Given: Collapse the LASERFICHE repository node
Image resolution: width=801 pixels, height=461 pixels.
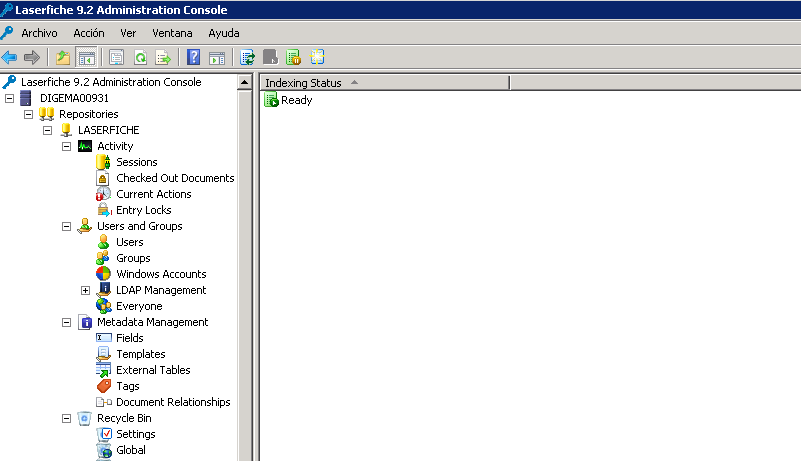Looking at the screenshot, I should (48, 130).
